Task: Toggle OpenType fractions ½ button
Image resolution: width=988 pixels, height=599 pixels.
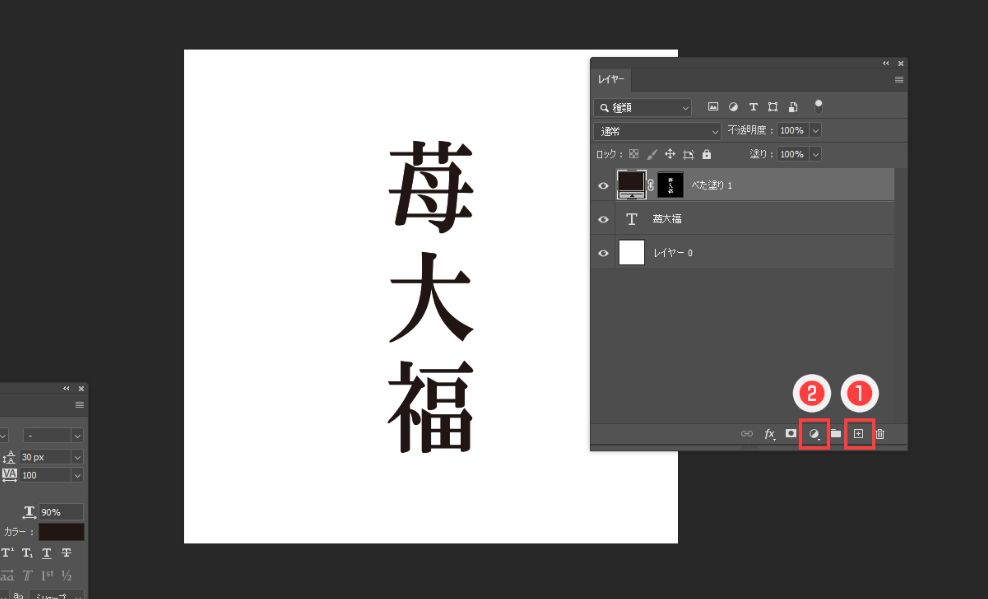Action: 66,575
